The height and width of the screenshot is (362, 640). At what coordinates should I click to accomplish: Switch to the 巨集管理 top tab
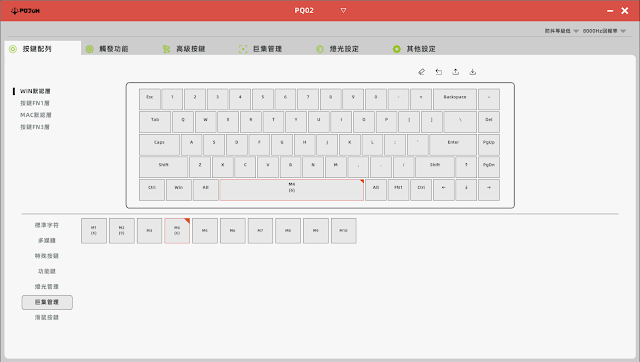(x=260, y=49)
